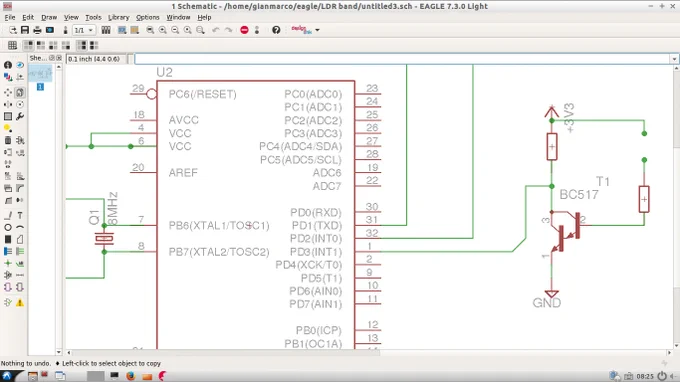
Task: Click the BC517 transistor label
Action: (x=579, y=195)
